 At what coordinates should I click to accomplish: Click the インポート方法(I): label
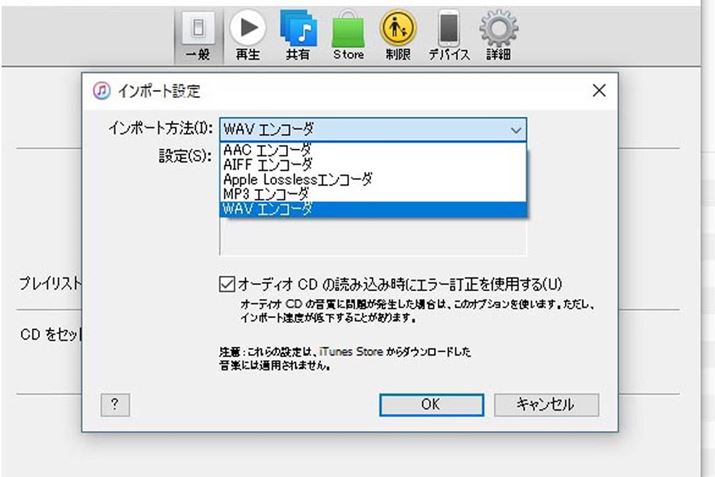click(x=161, y=129)
